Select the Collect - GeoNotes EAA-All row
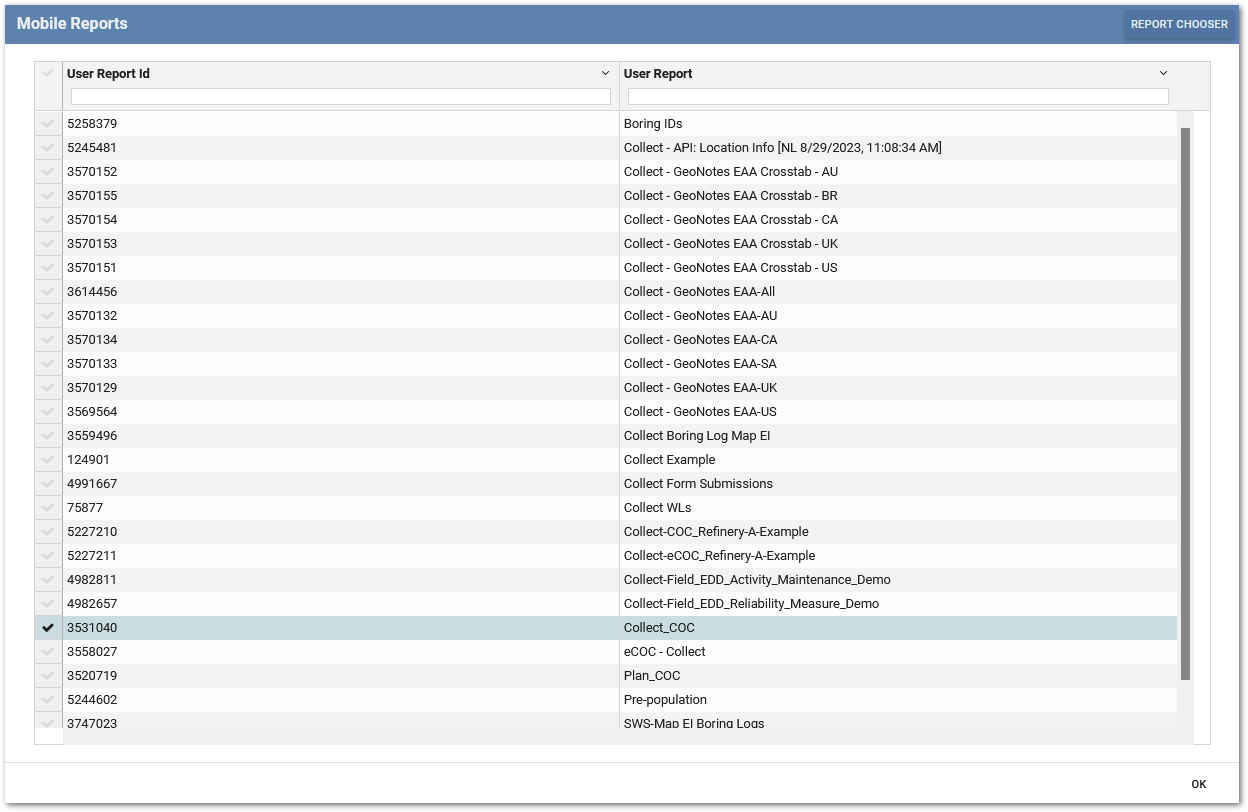This screenshot has height=812, width=1248. click(48, 291)
